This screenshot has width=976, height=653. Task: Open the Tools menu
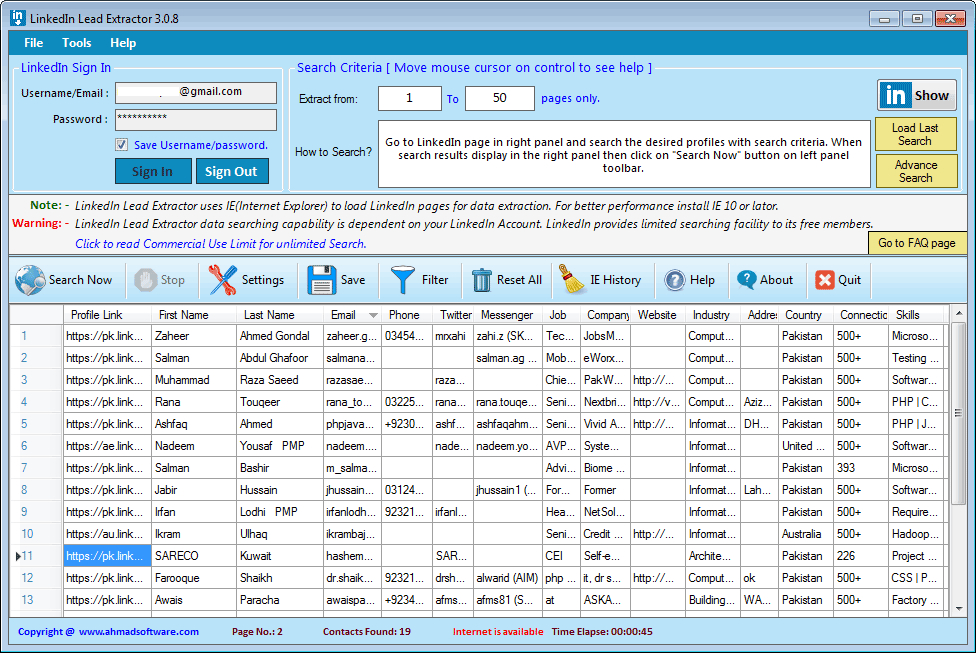(x=77, y=43)
